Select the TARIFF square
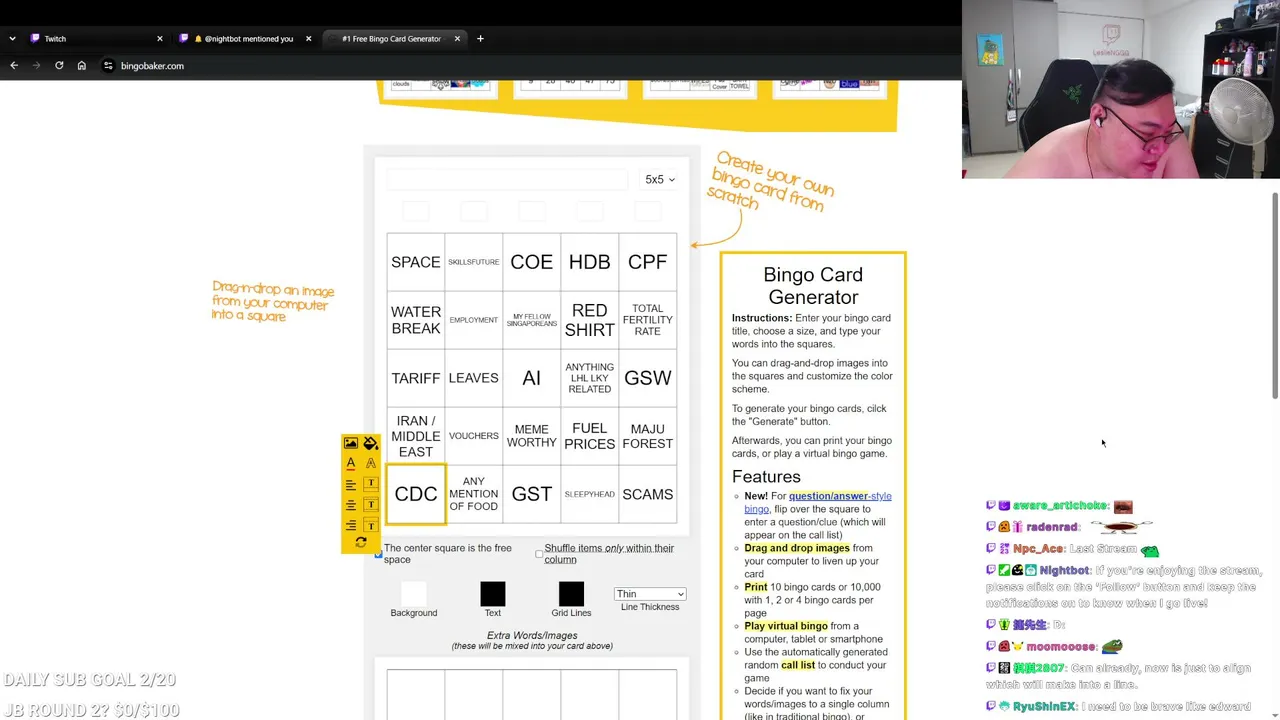1280x720 pixels. pyautogui.click(x=416, y=378)
